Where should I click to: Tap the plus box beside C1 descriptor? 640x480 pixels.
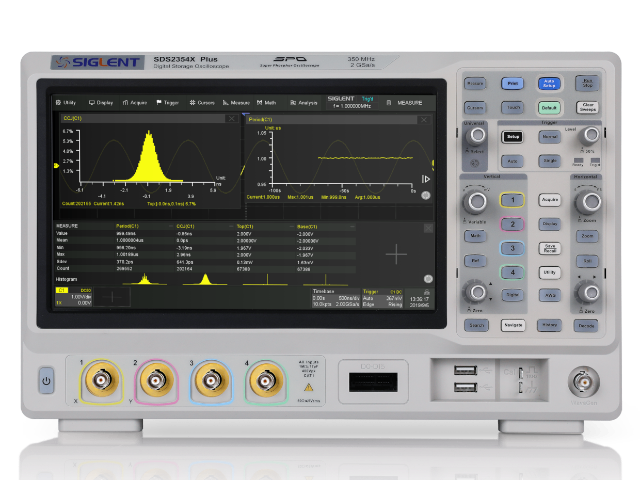click(112, 297)
